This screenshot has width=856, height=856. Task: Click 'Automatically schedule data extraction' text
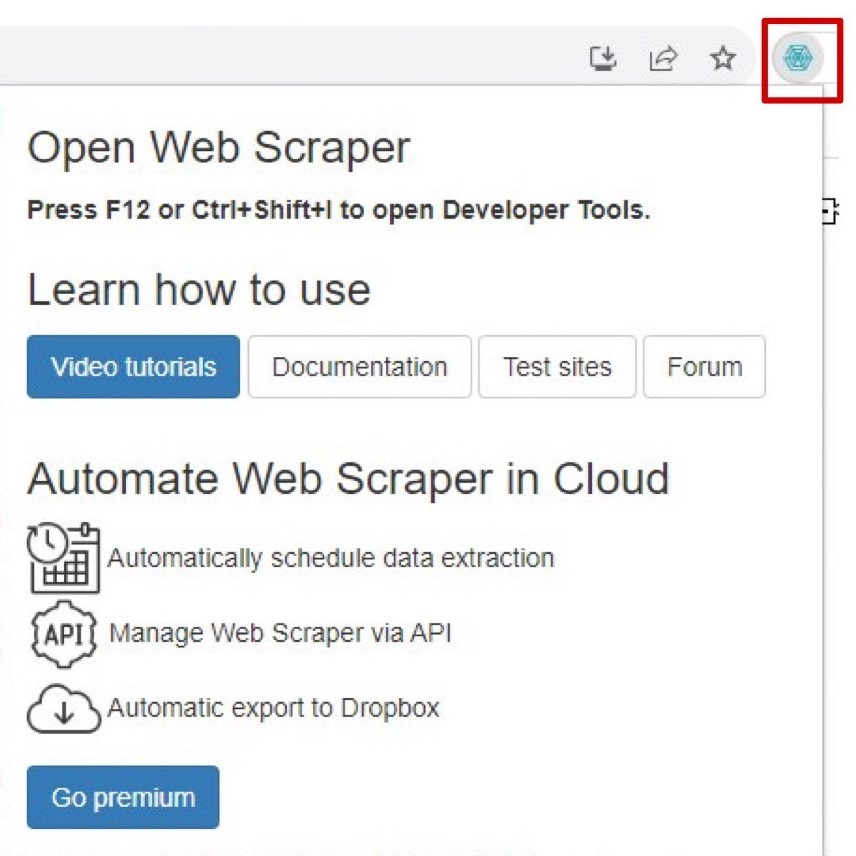(x=331, y=558)
